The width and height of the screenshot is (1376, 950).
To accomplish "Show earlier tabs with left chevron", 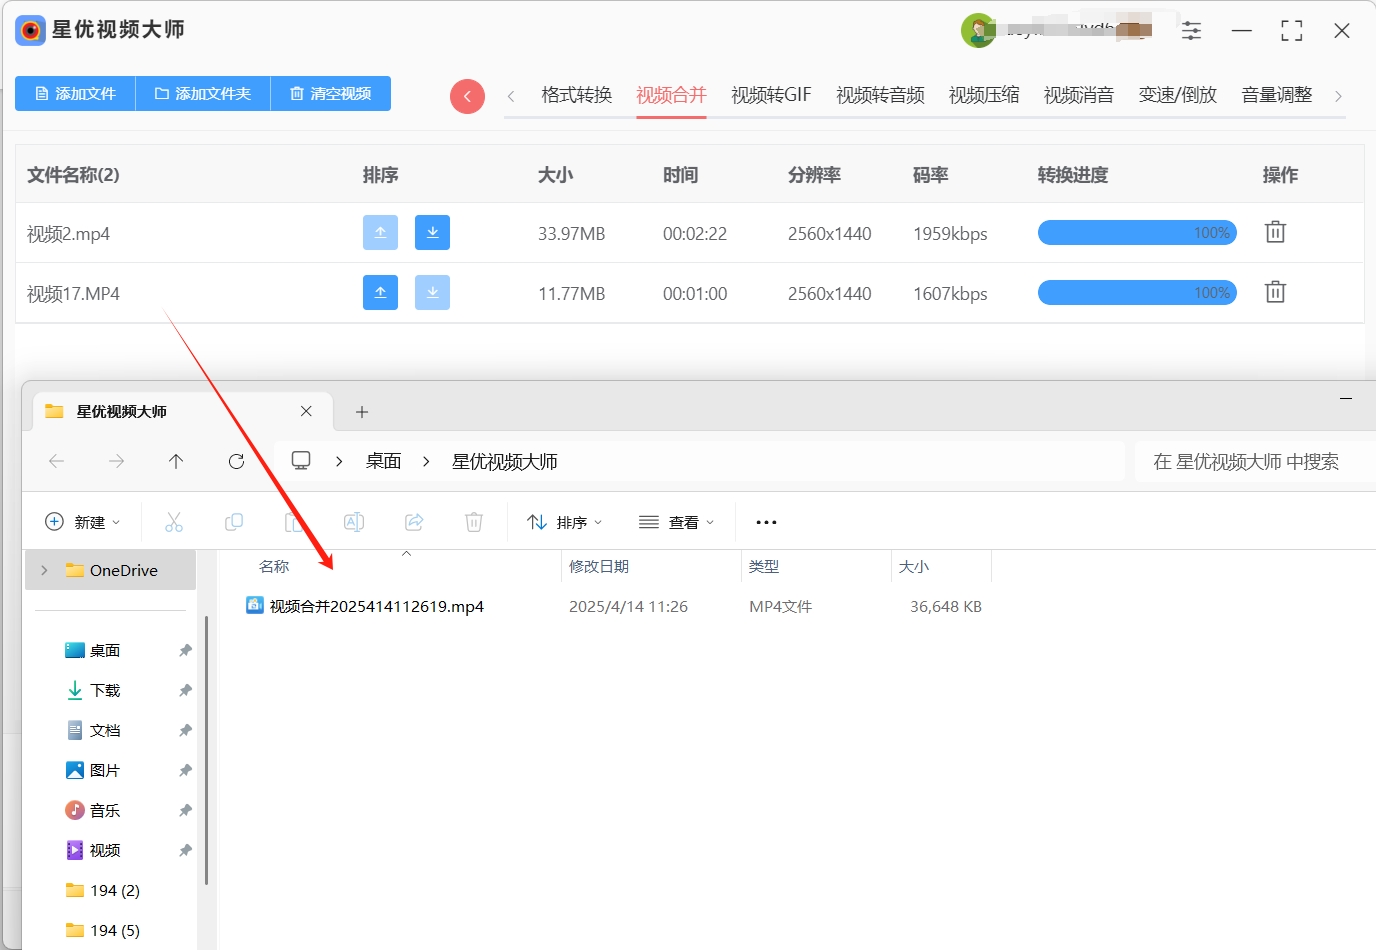I will click(x=511, y=96).
